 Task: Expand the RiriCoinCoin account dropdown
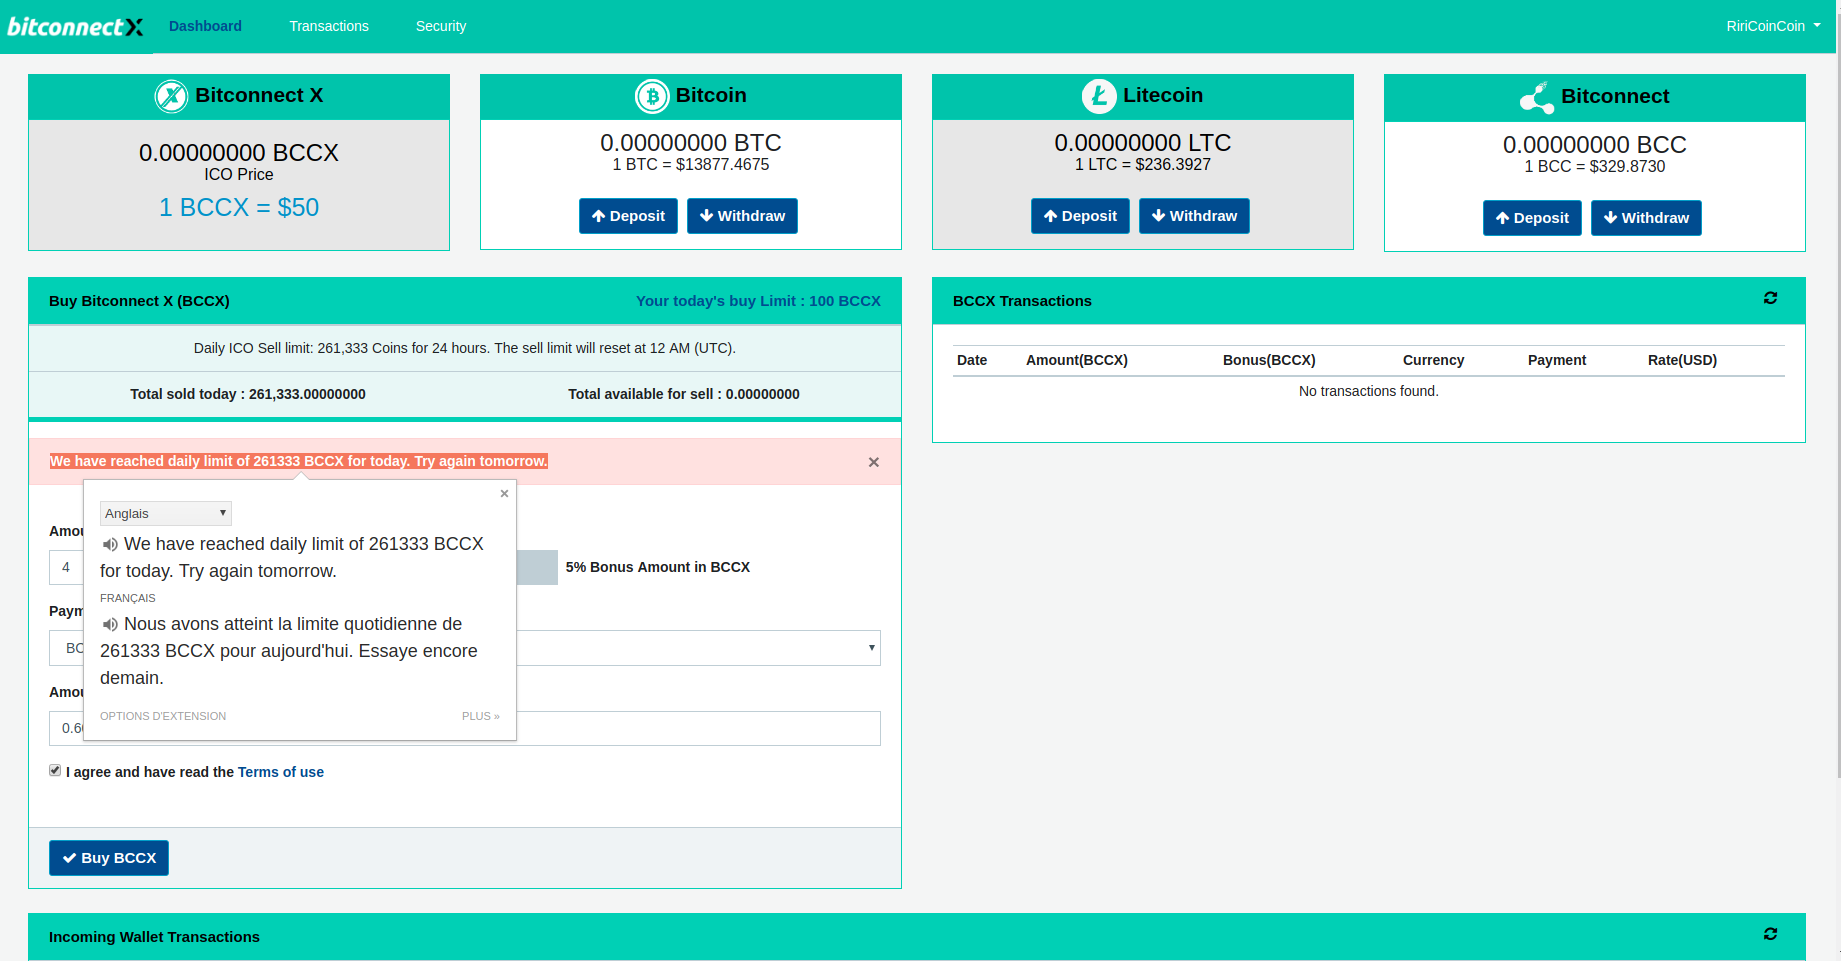1773,26
